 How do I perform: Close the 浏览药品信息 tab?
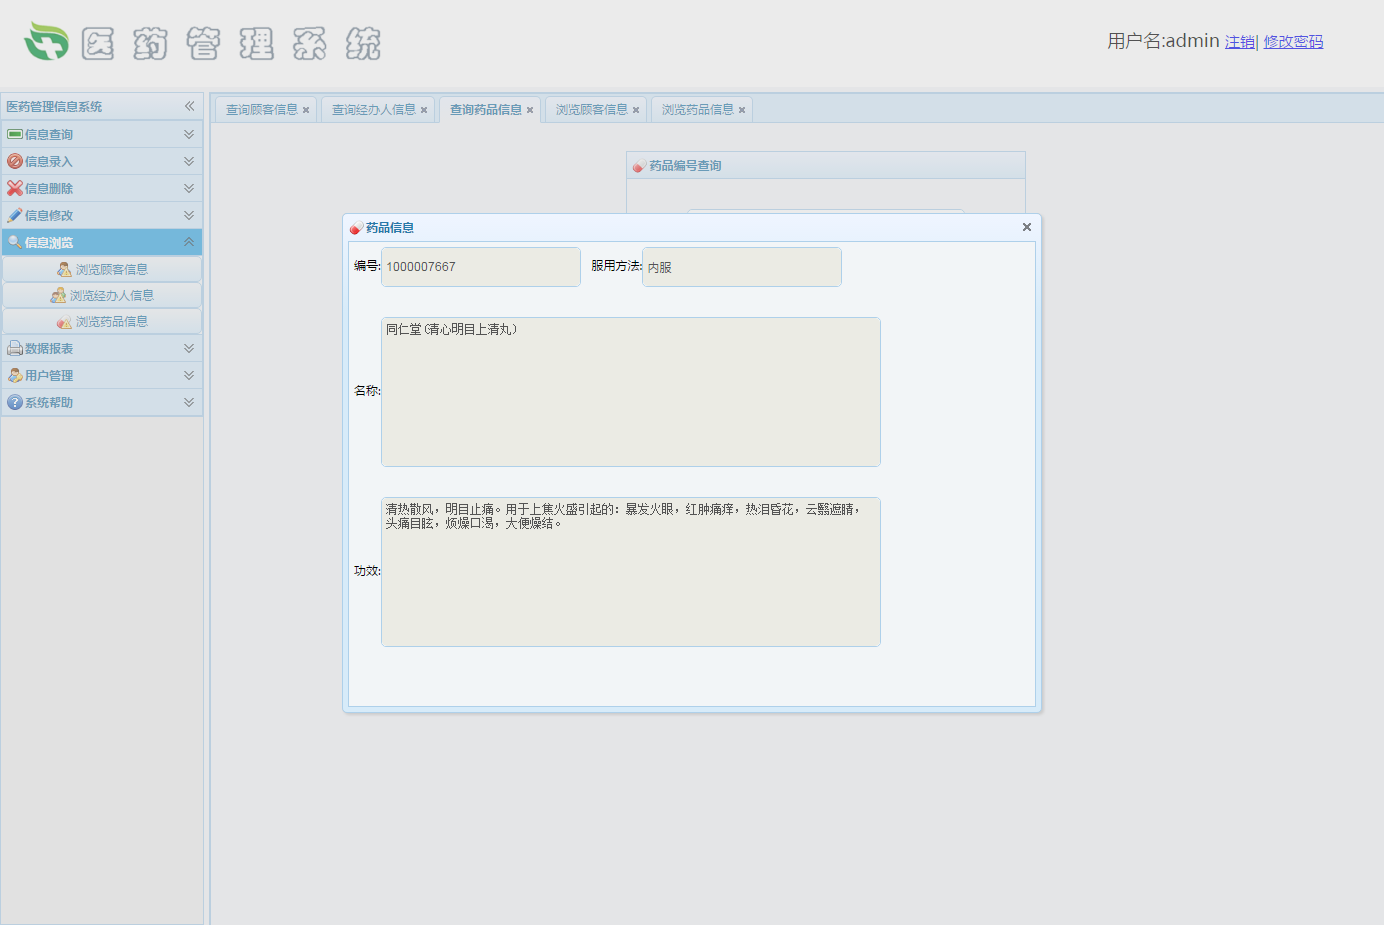742,110
